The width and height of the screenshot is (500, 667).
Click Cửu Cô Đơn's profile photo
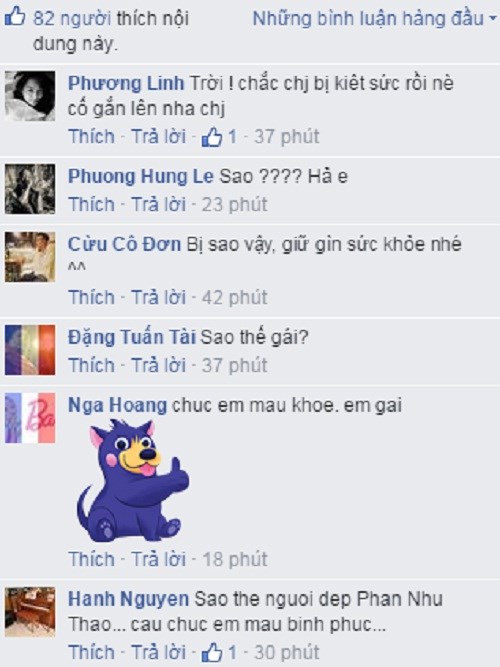coord(30,257)
